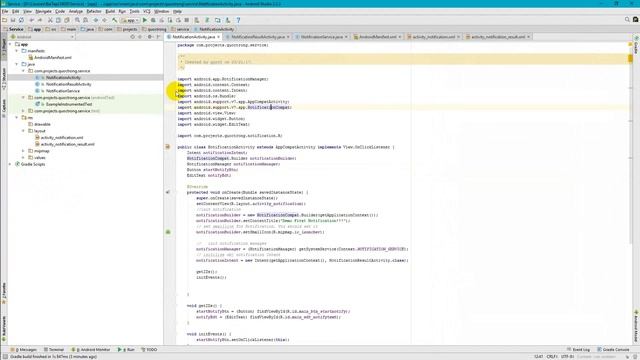Collapse the app module tree node
This screenshot has height=360, width=640.
point(10,44)
